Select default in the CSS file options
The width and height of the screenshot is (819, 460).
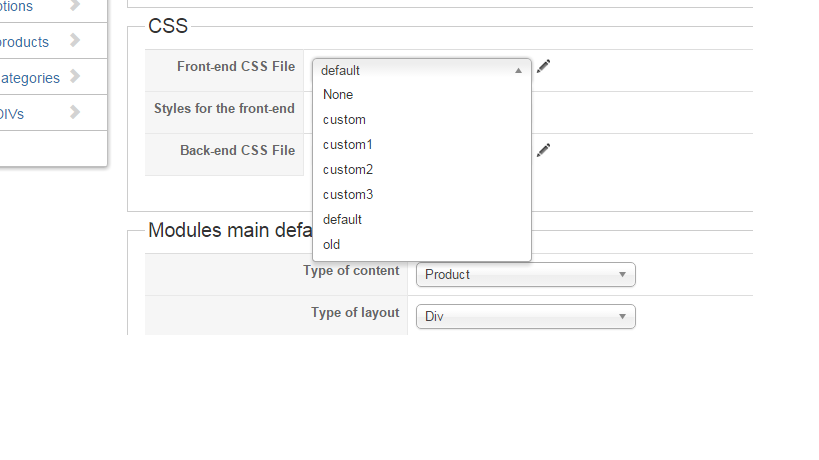(x=342, y=219)
